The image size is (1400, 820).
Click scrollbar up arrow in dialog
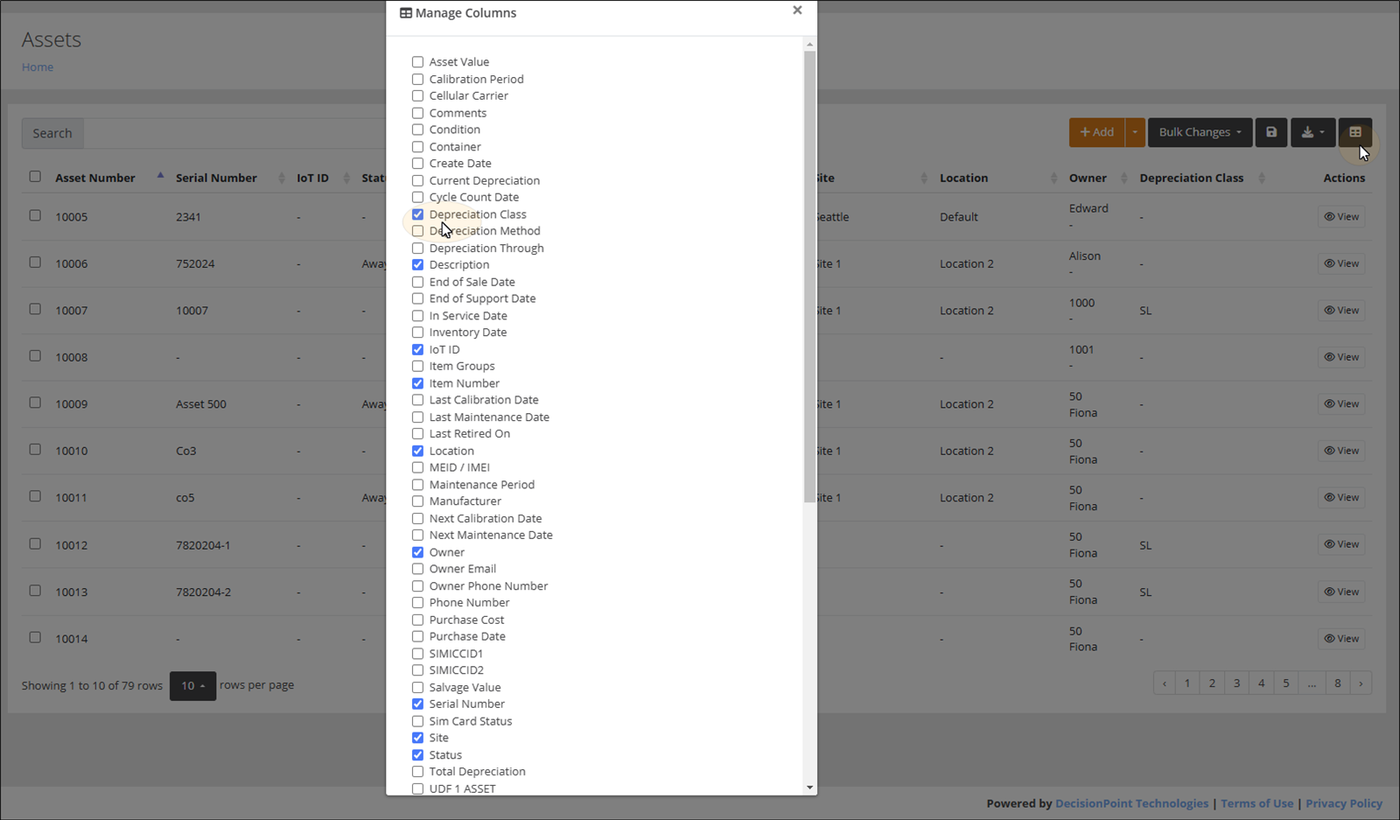tap(809, 43)
